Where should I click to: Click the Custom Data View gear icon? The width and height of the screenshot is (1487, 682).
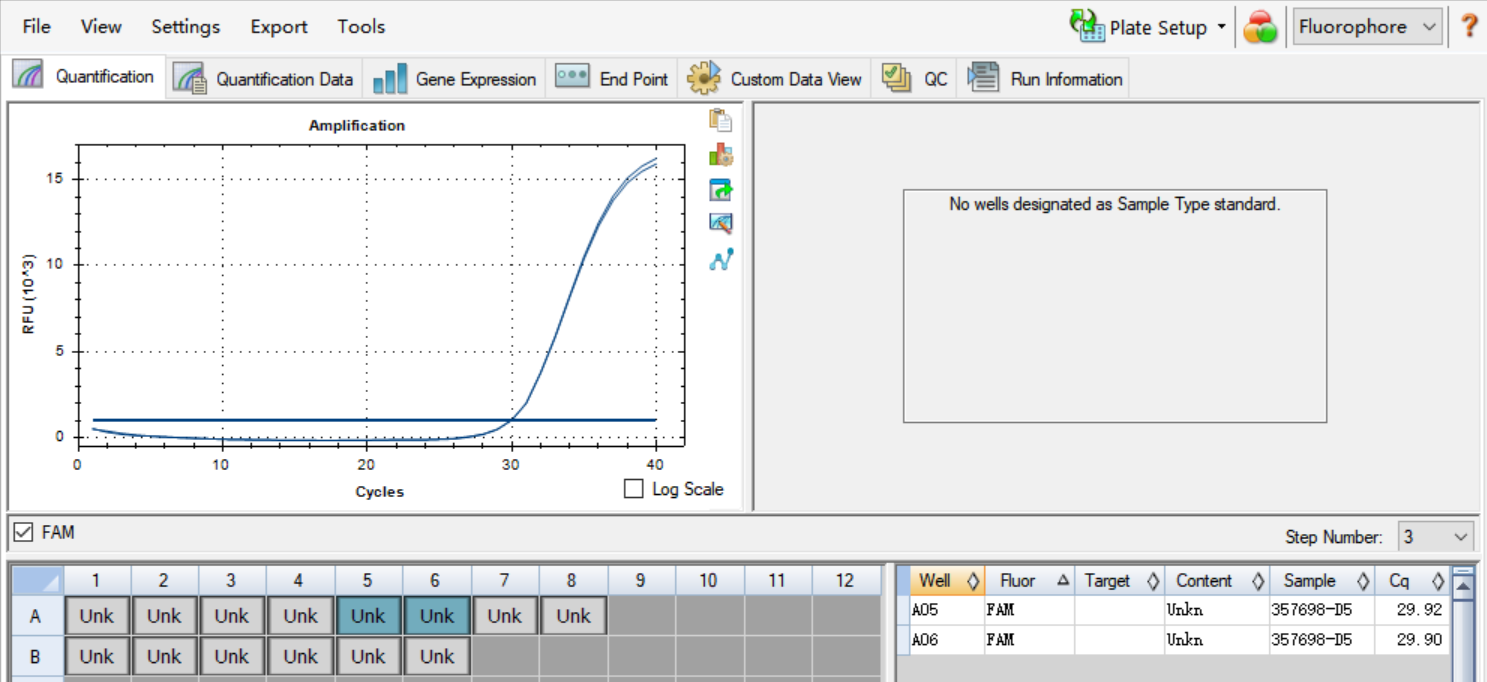704,78
